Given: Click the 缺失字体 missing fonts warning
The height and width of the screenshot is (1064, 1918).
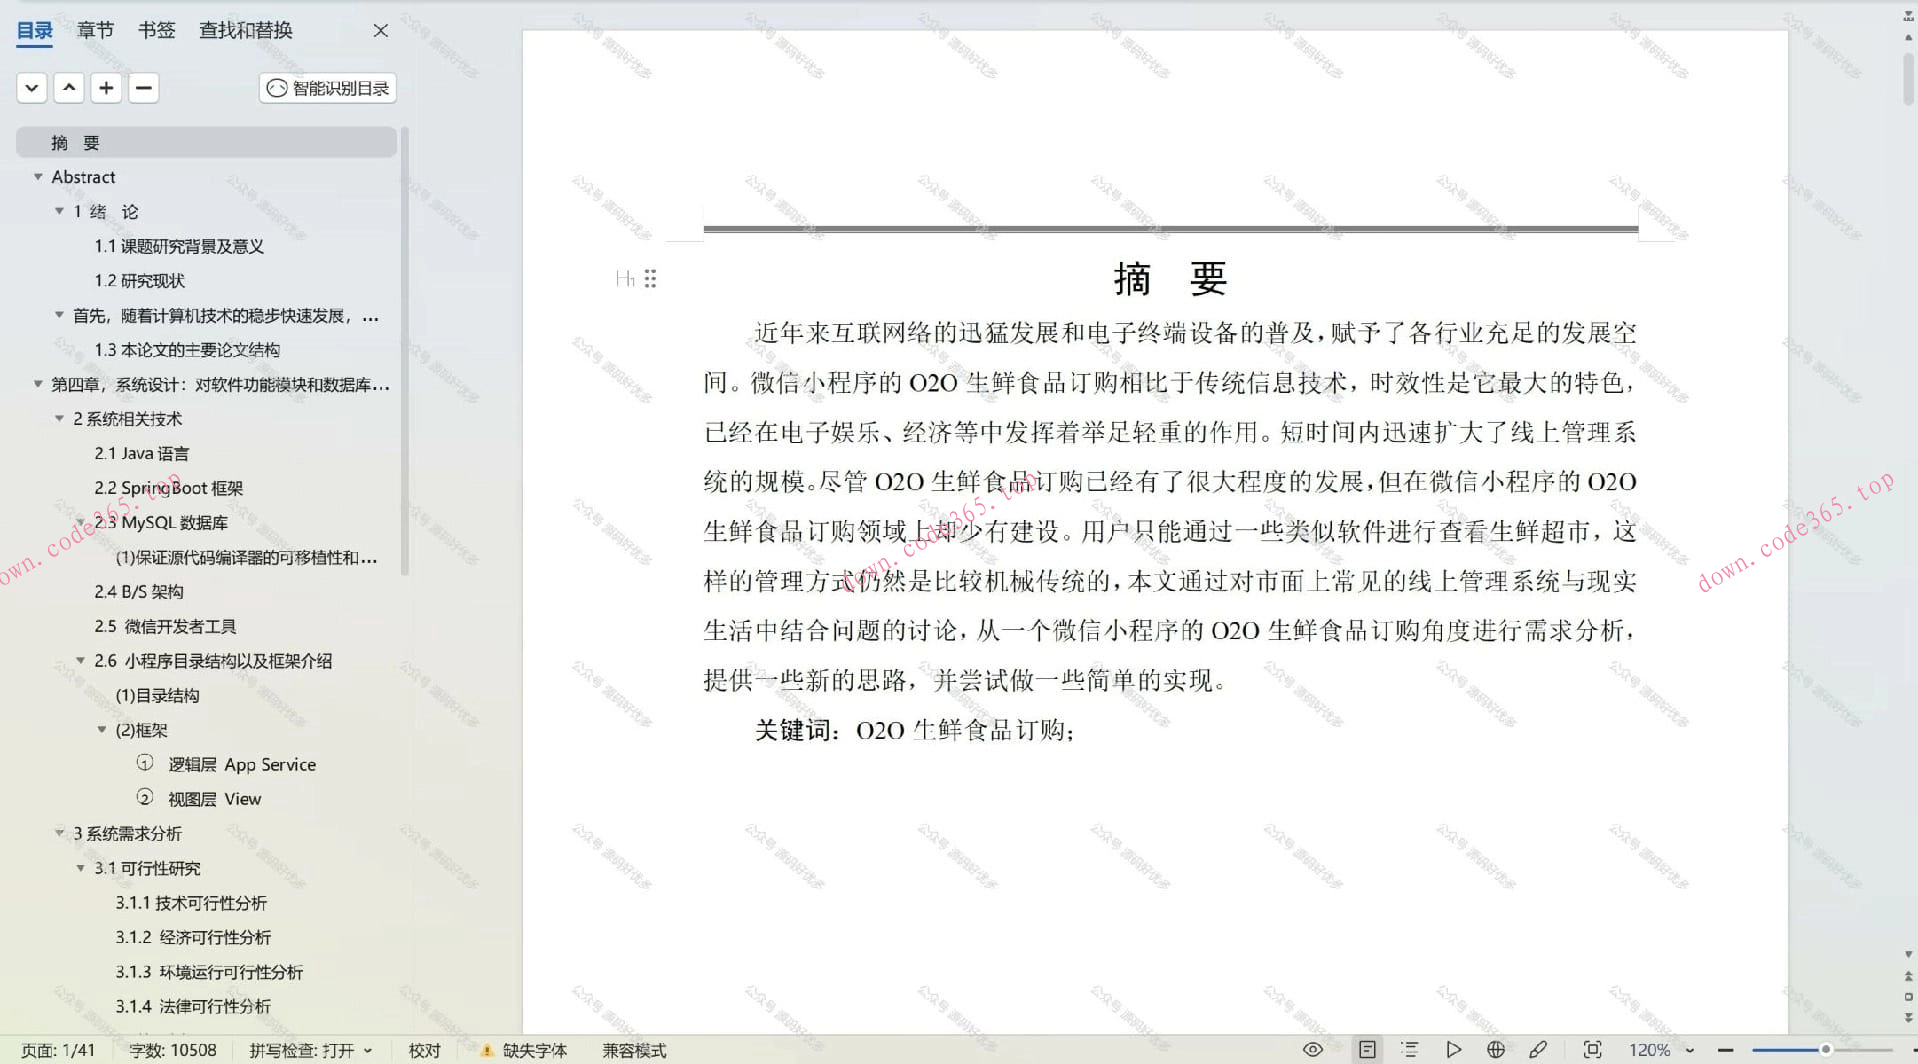Looking at the screenshot, I should click(525, 1049).
